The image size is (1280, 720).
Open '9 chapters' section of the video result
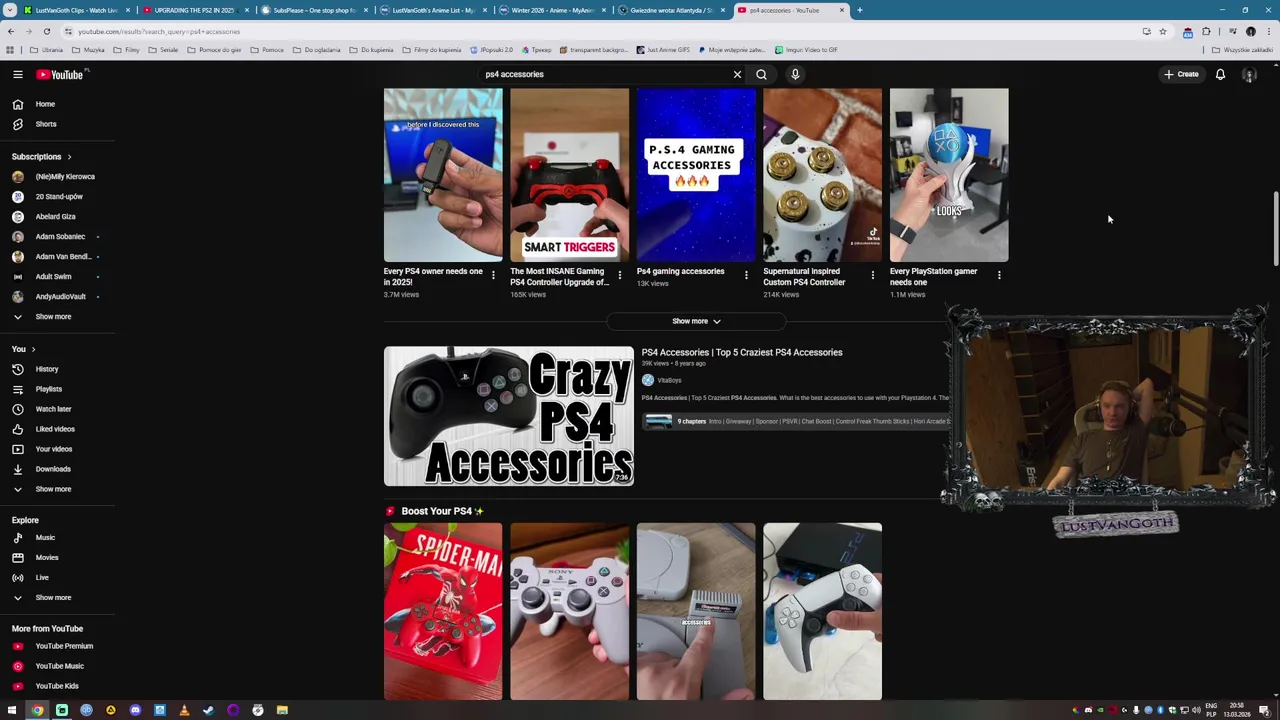797,421
